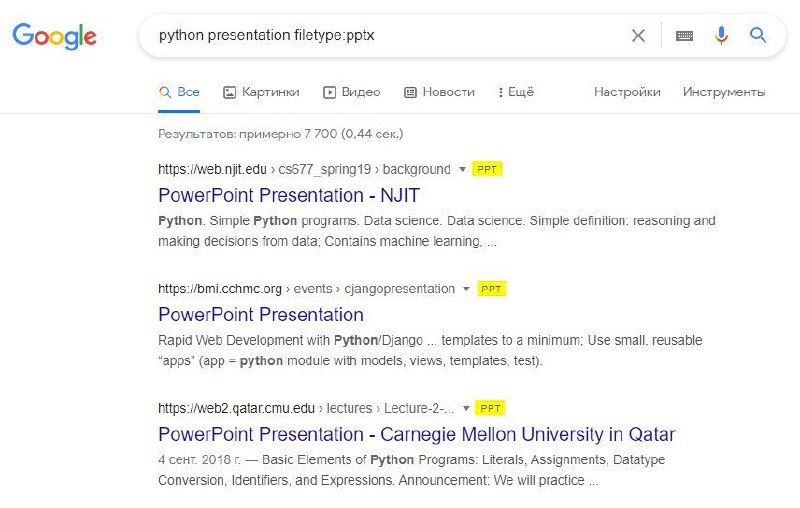Open the PowerPoint Presentation - NJIT link
The image size is (800, 508).
click(289, 195)
